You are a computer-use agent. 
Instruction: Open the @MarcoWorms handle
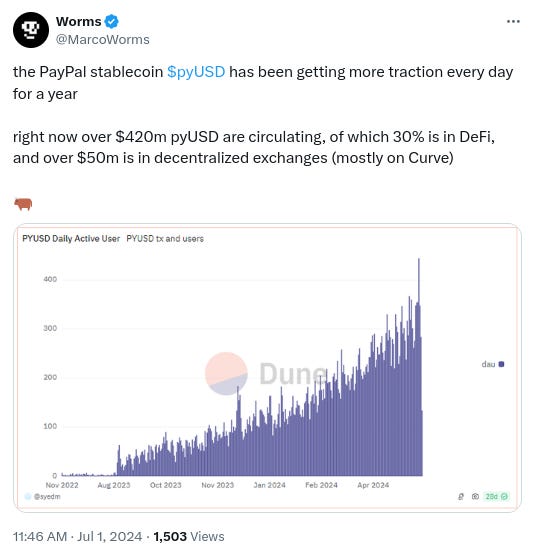pyautogui.click(x=103, y=39)
